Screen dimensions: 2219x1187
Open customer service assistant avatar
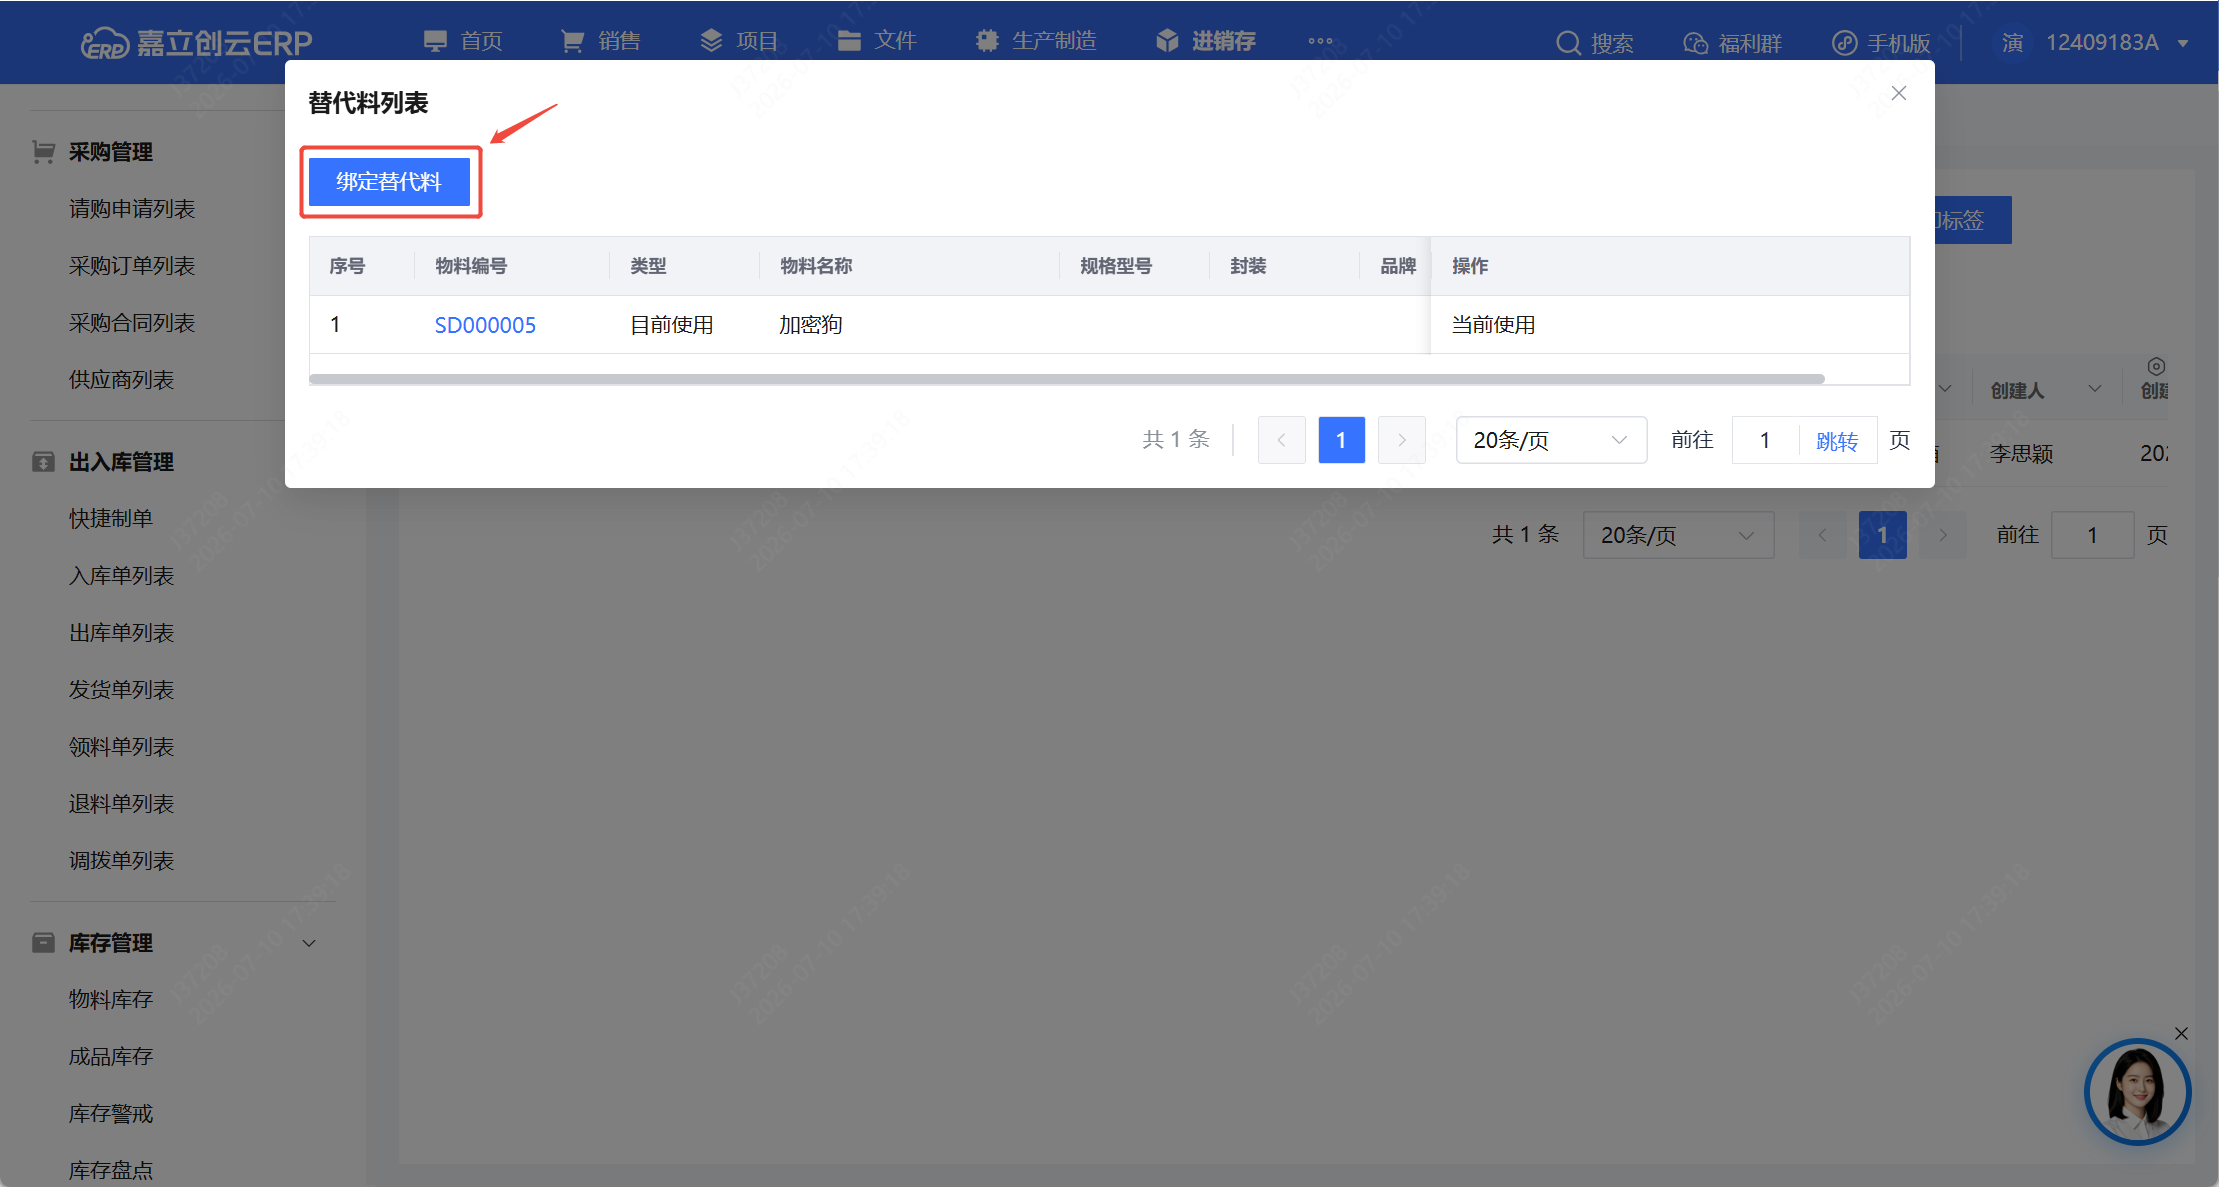coord(2137,1092)
